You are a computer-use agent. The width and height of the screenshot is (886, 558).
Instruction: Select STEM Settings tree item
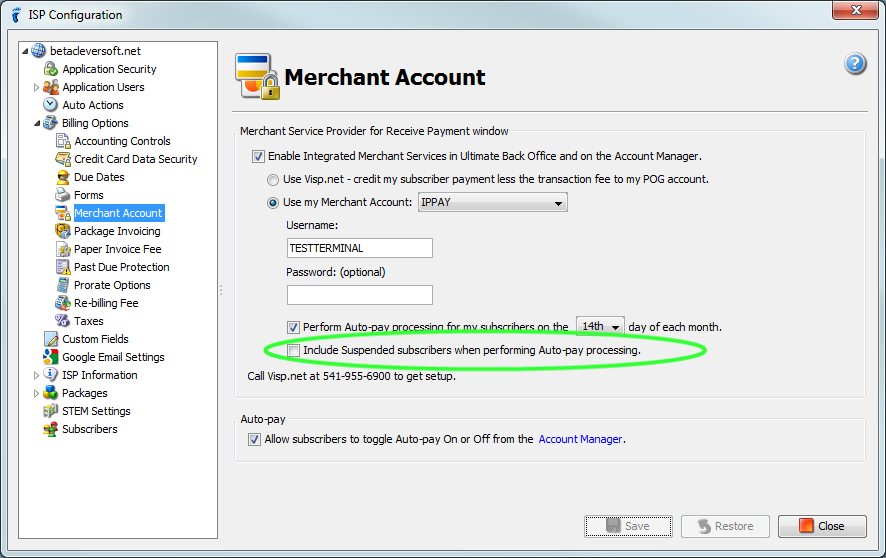96,411
